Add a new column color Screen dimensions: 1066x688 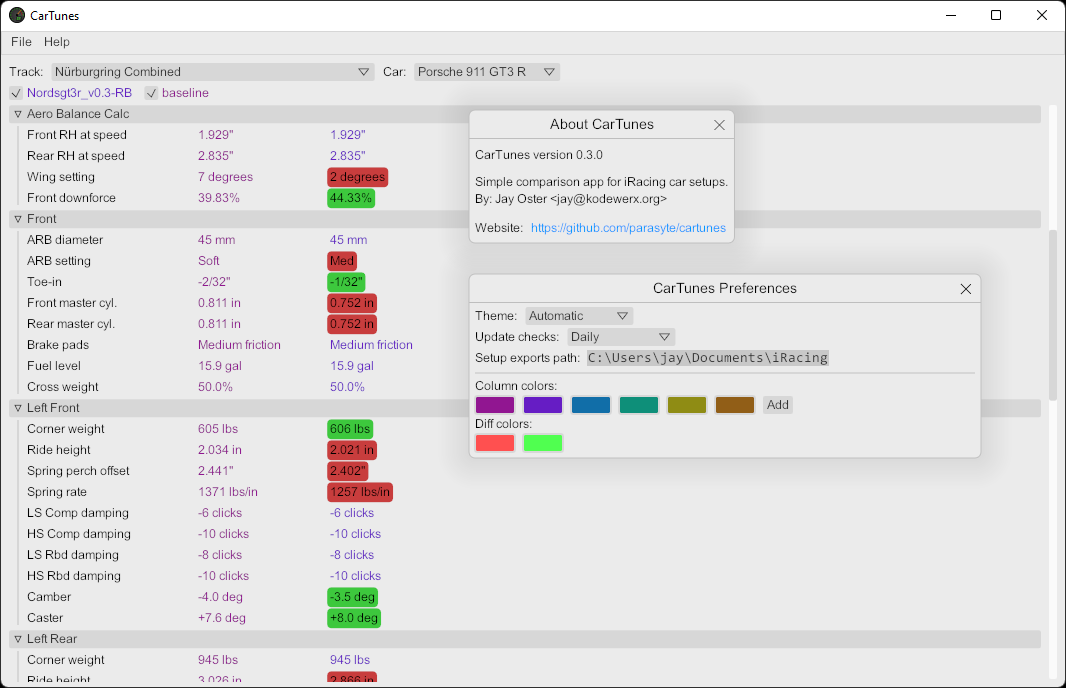pos(778,405)
